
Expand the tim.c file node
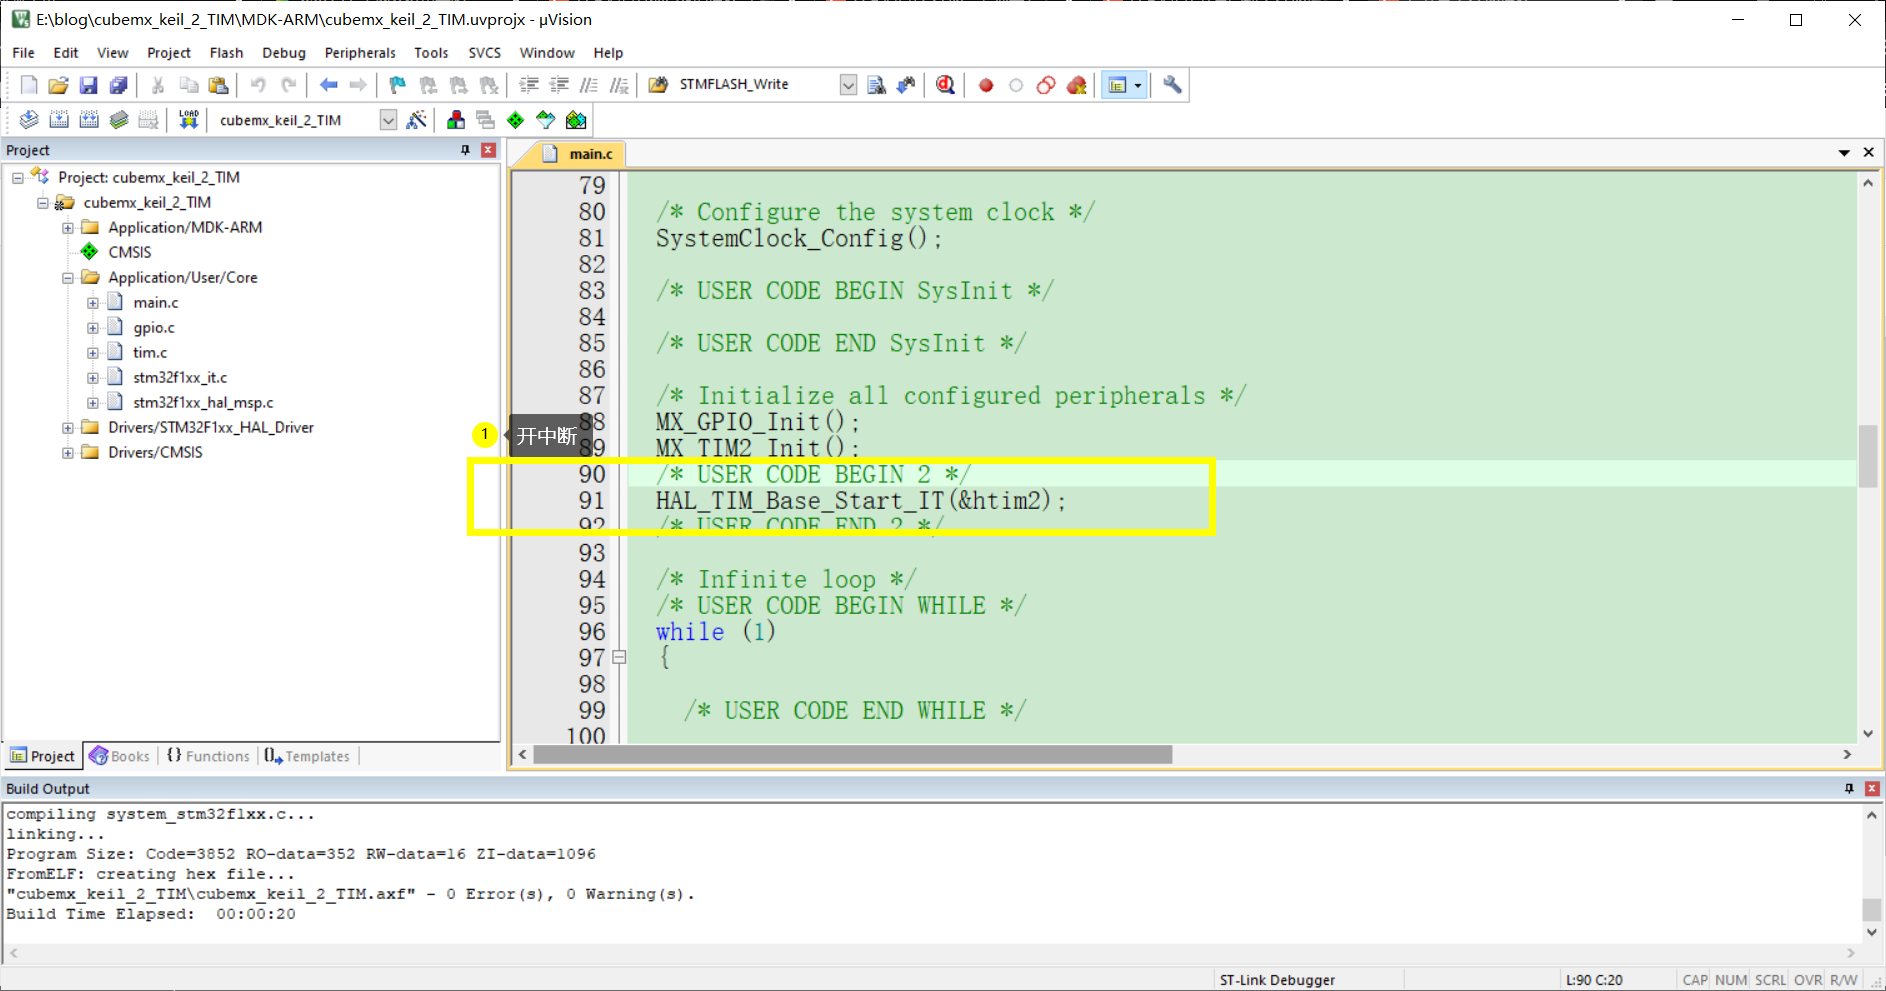click(x=93, y=352)
